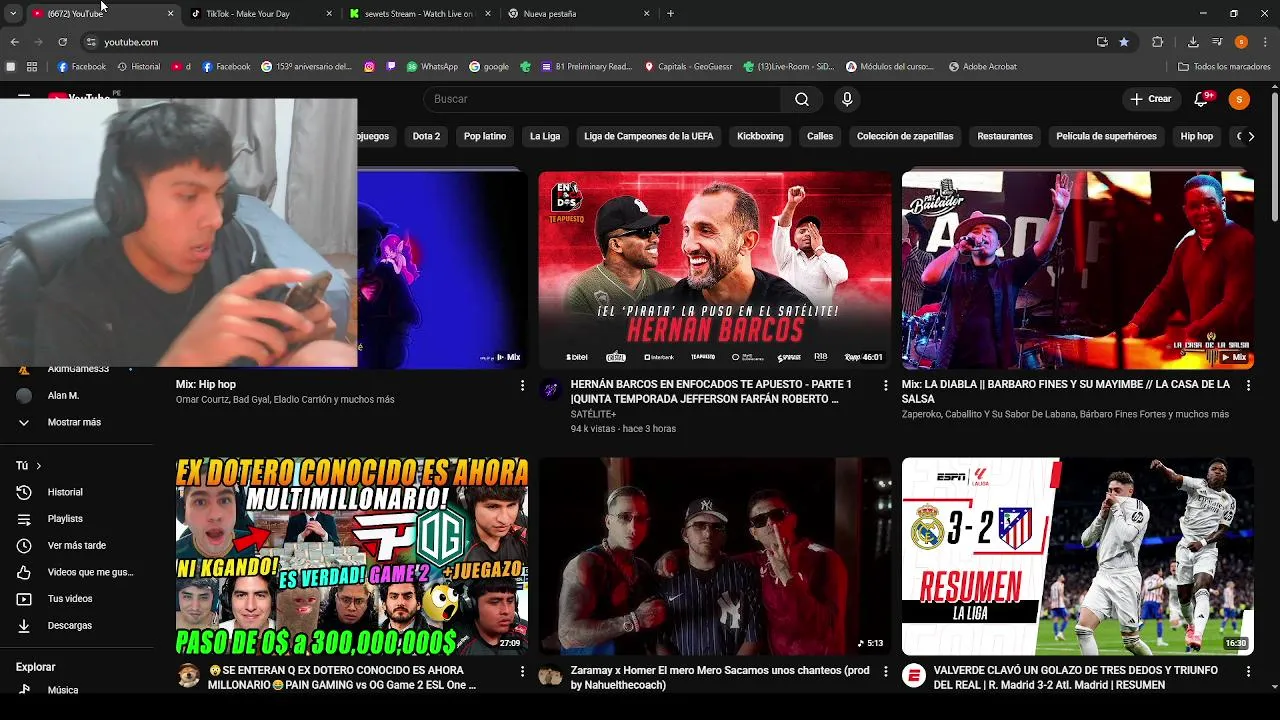The image size is (1280, 720).
Task: Open the YouTube account avatar menu
Action: [1239, 99]
